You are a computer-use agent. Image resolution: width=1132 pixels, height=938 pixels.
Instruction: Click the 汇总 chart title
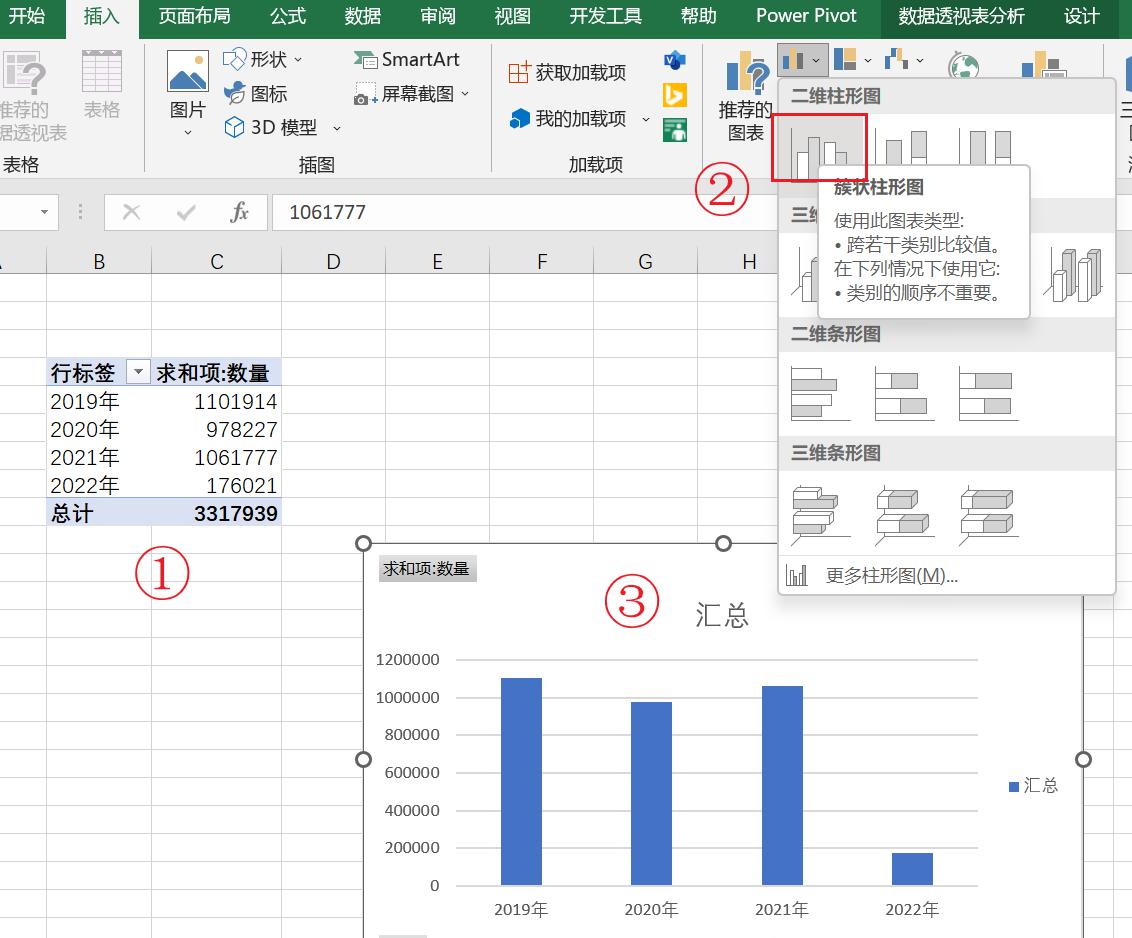click(x=722, y=615)
